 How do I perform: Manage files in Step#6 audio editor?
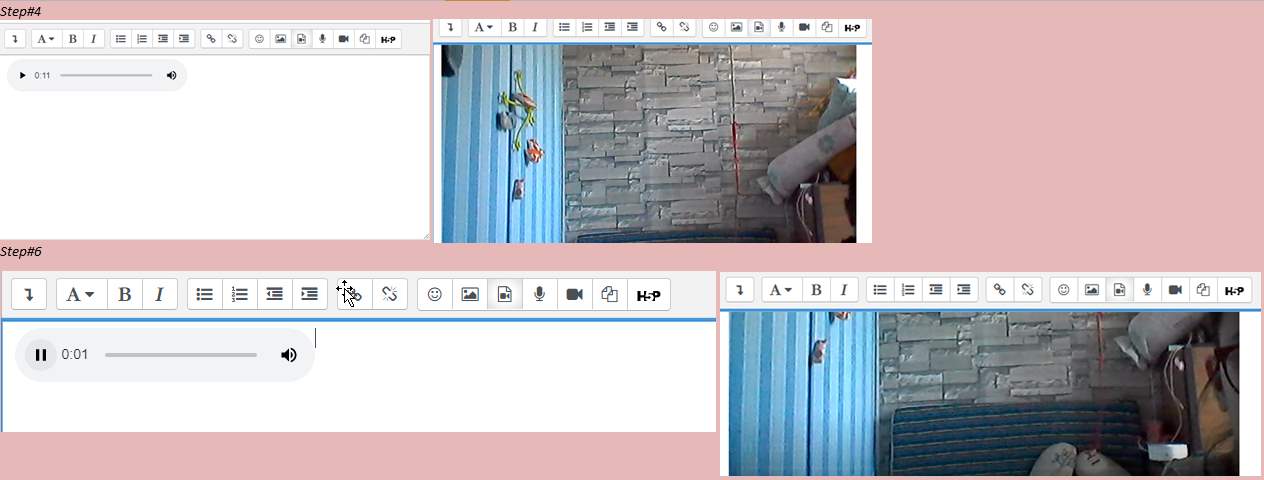610,294
